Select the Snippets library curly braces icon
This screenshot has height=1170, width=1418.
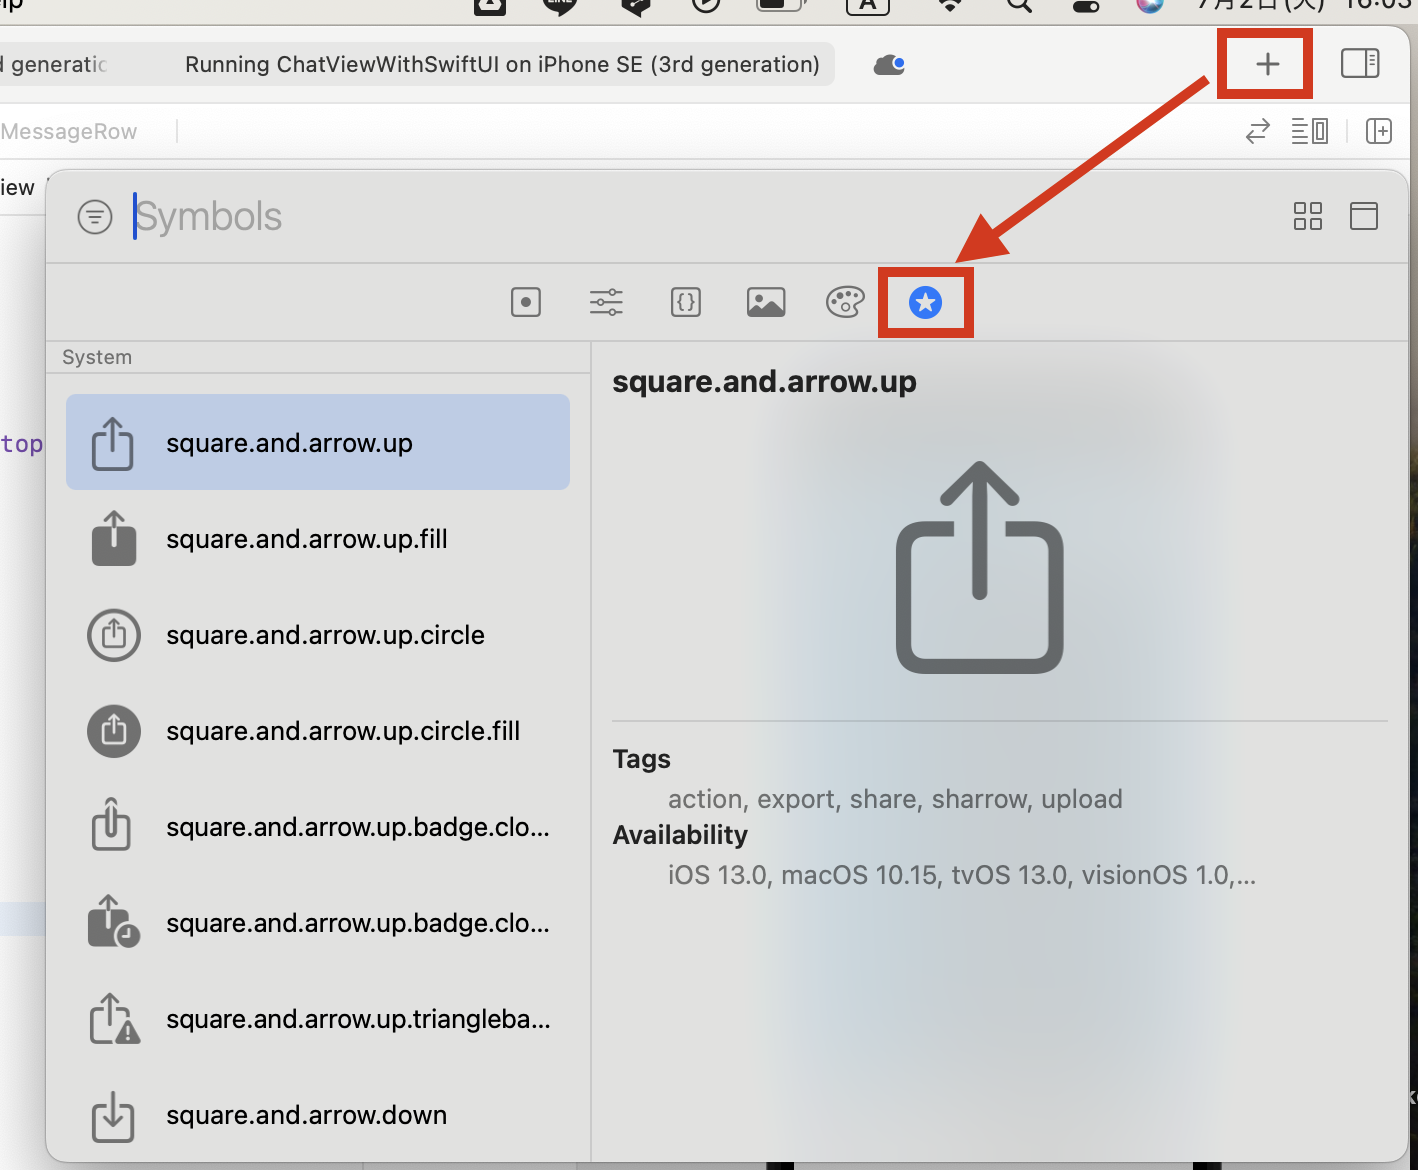coord(686,302)
